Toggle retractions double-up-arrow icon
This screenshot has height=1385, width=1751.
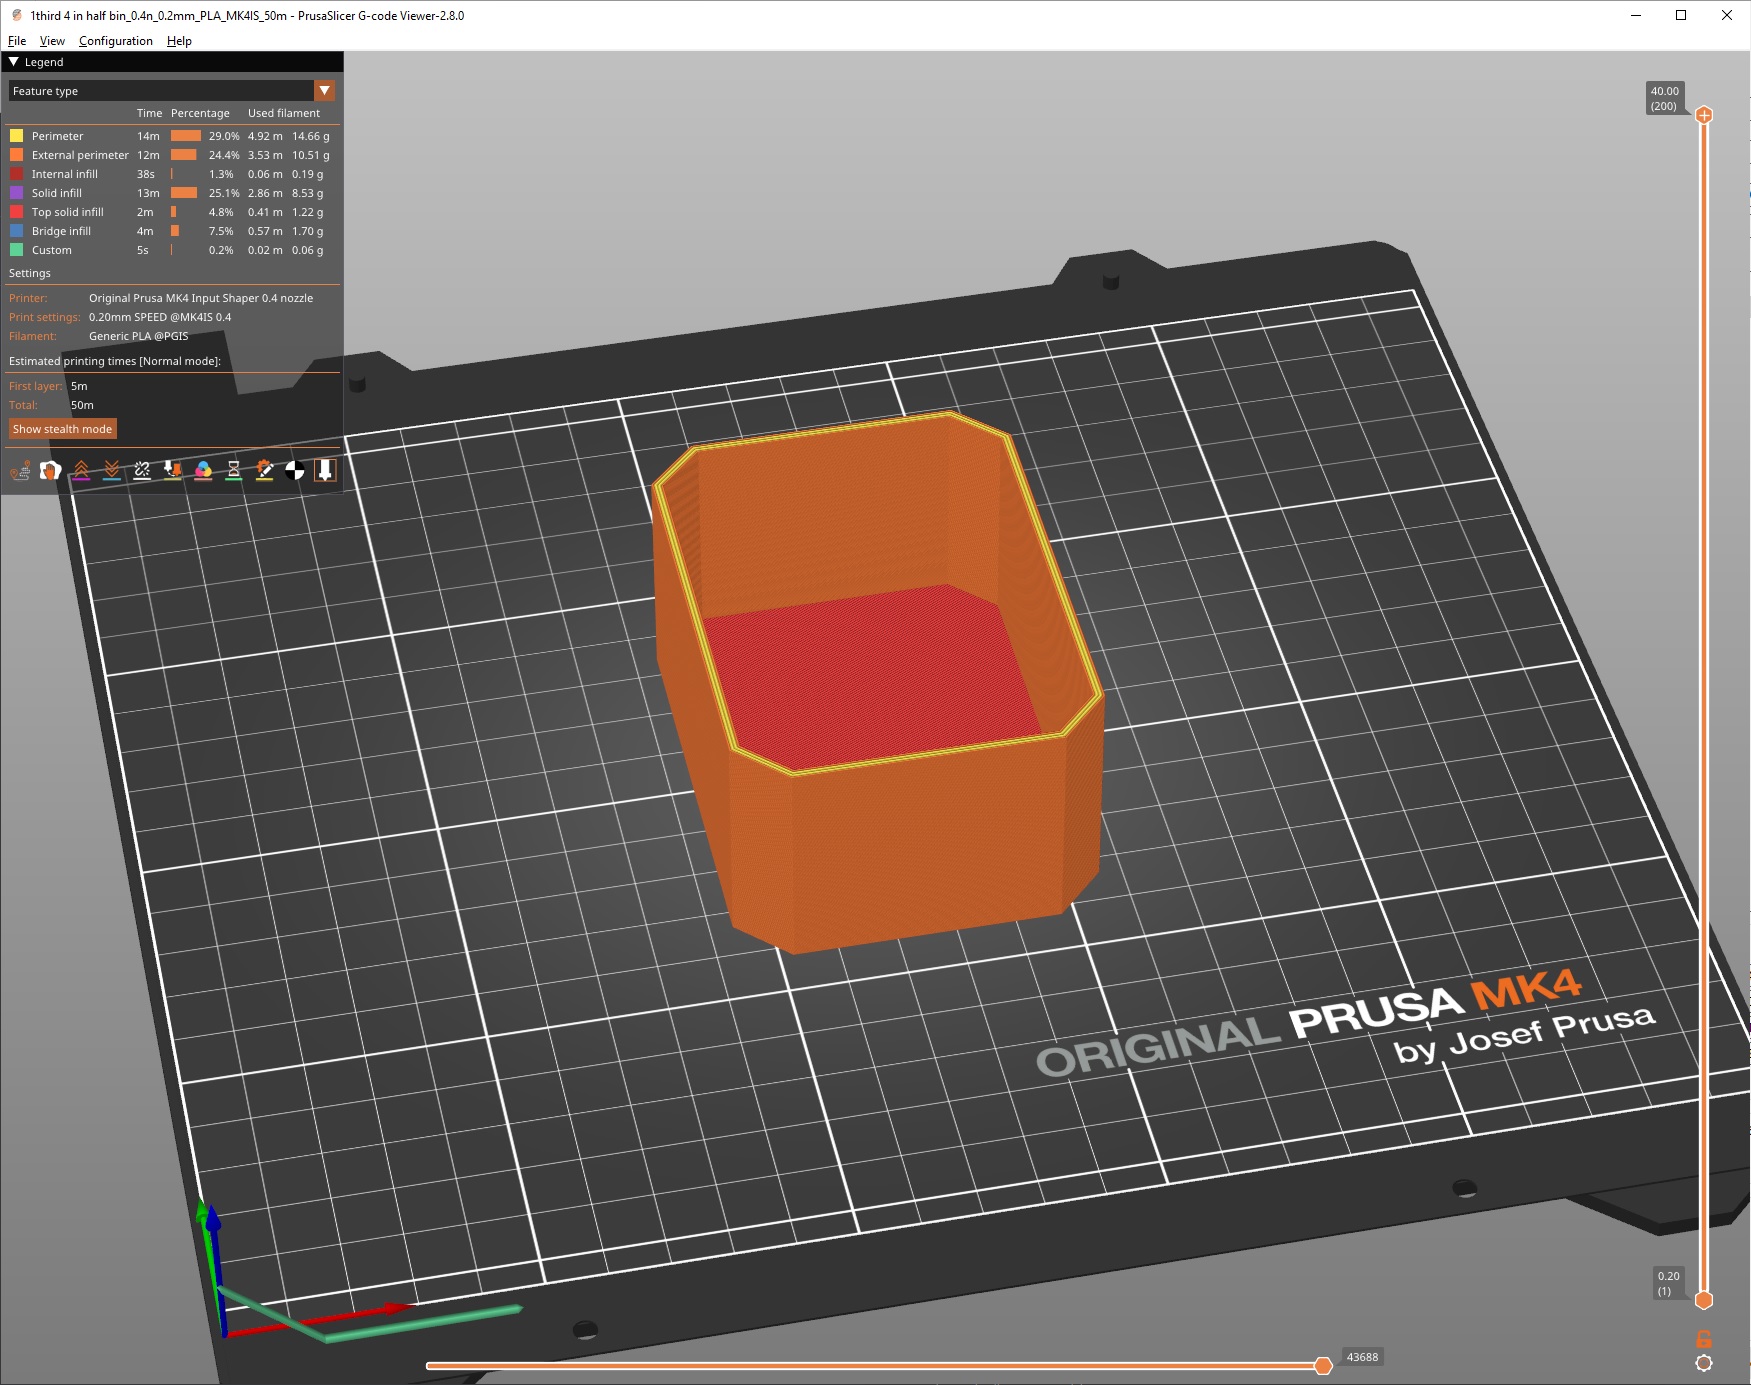81,470
